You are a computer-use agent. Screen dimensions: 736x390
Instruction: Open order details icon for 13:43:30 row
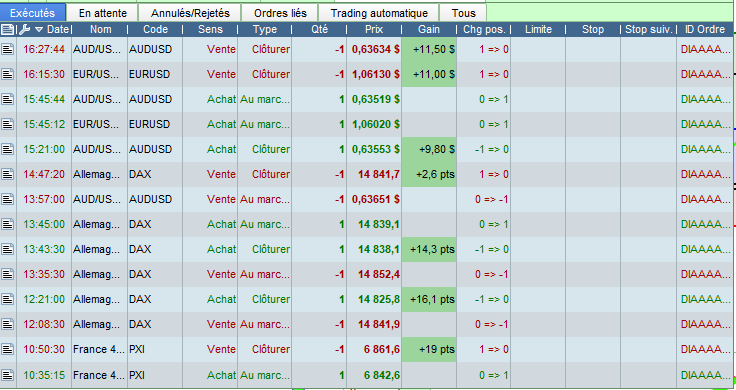tap(8, 249)
